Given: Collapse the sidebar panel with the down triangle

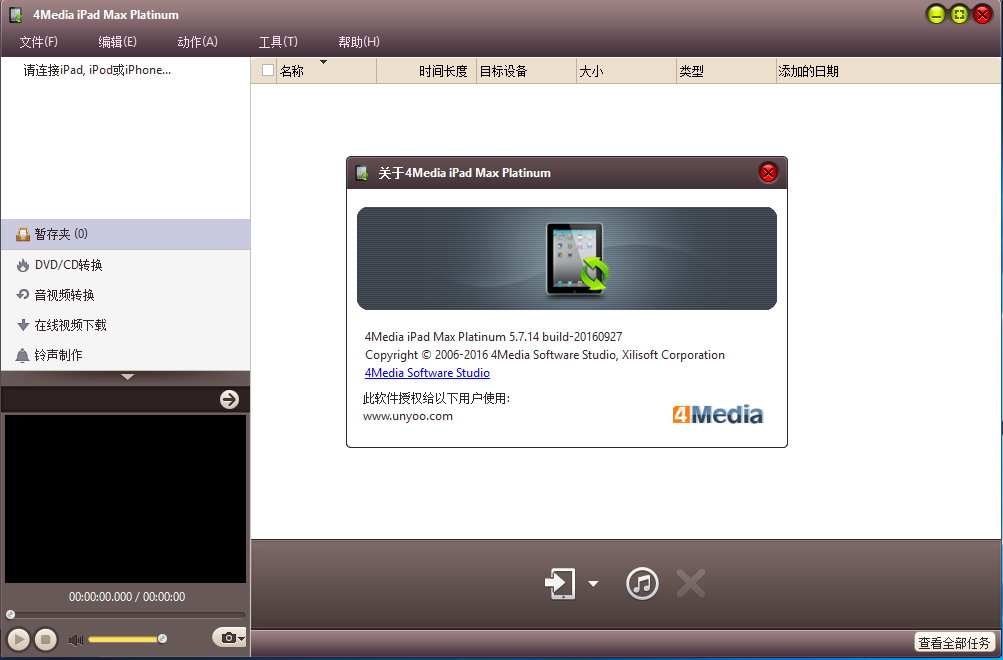Looking at the screenshot, I should click(127, 377).
